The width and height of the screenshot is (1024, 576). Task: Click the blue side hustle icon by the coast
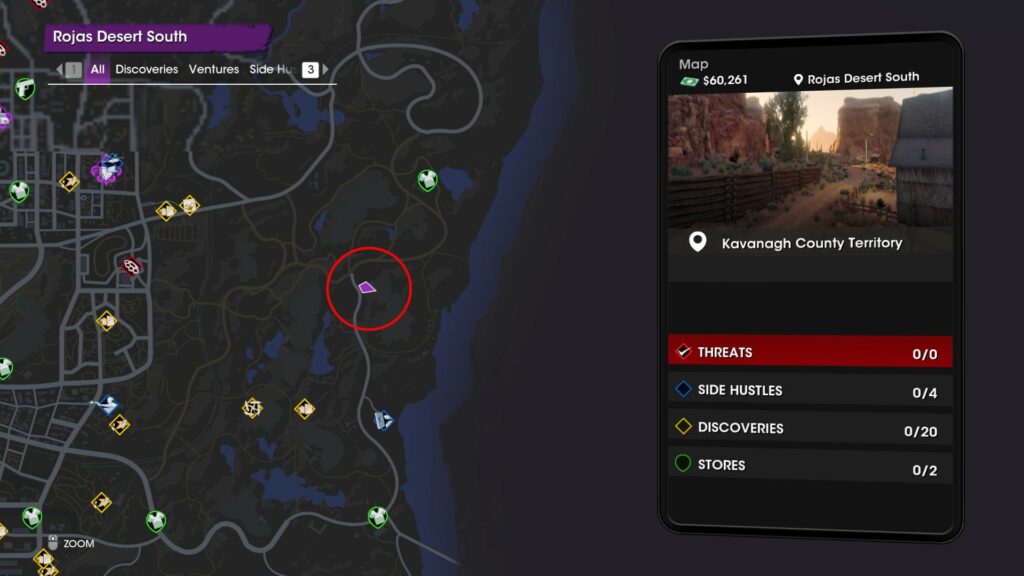(x=383, y=420)
